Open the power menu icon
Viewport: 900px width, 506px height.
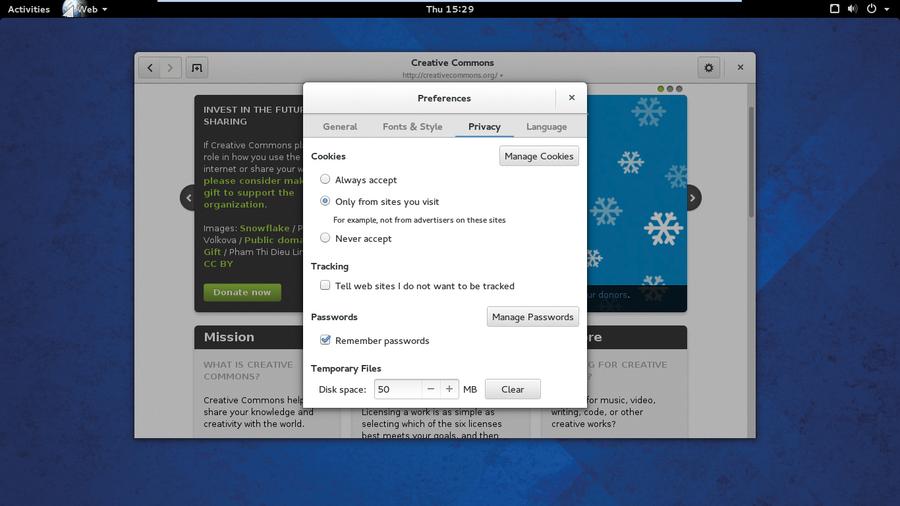[871, 9]
